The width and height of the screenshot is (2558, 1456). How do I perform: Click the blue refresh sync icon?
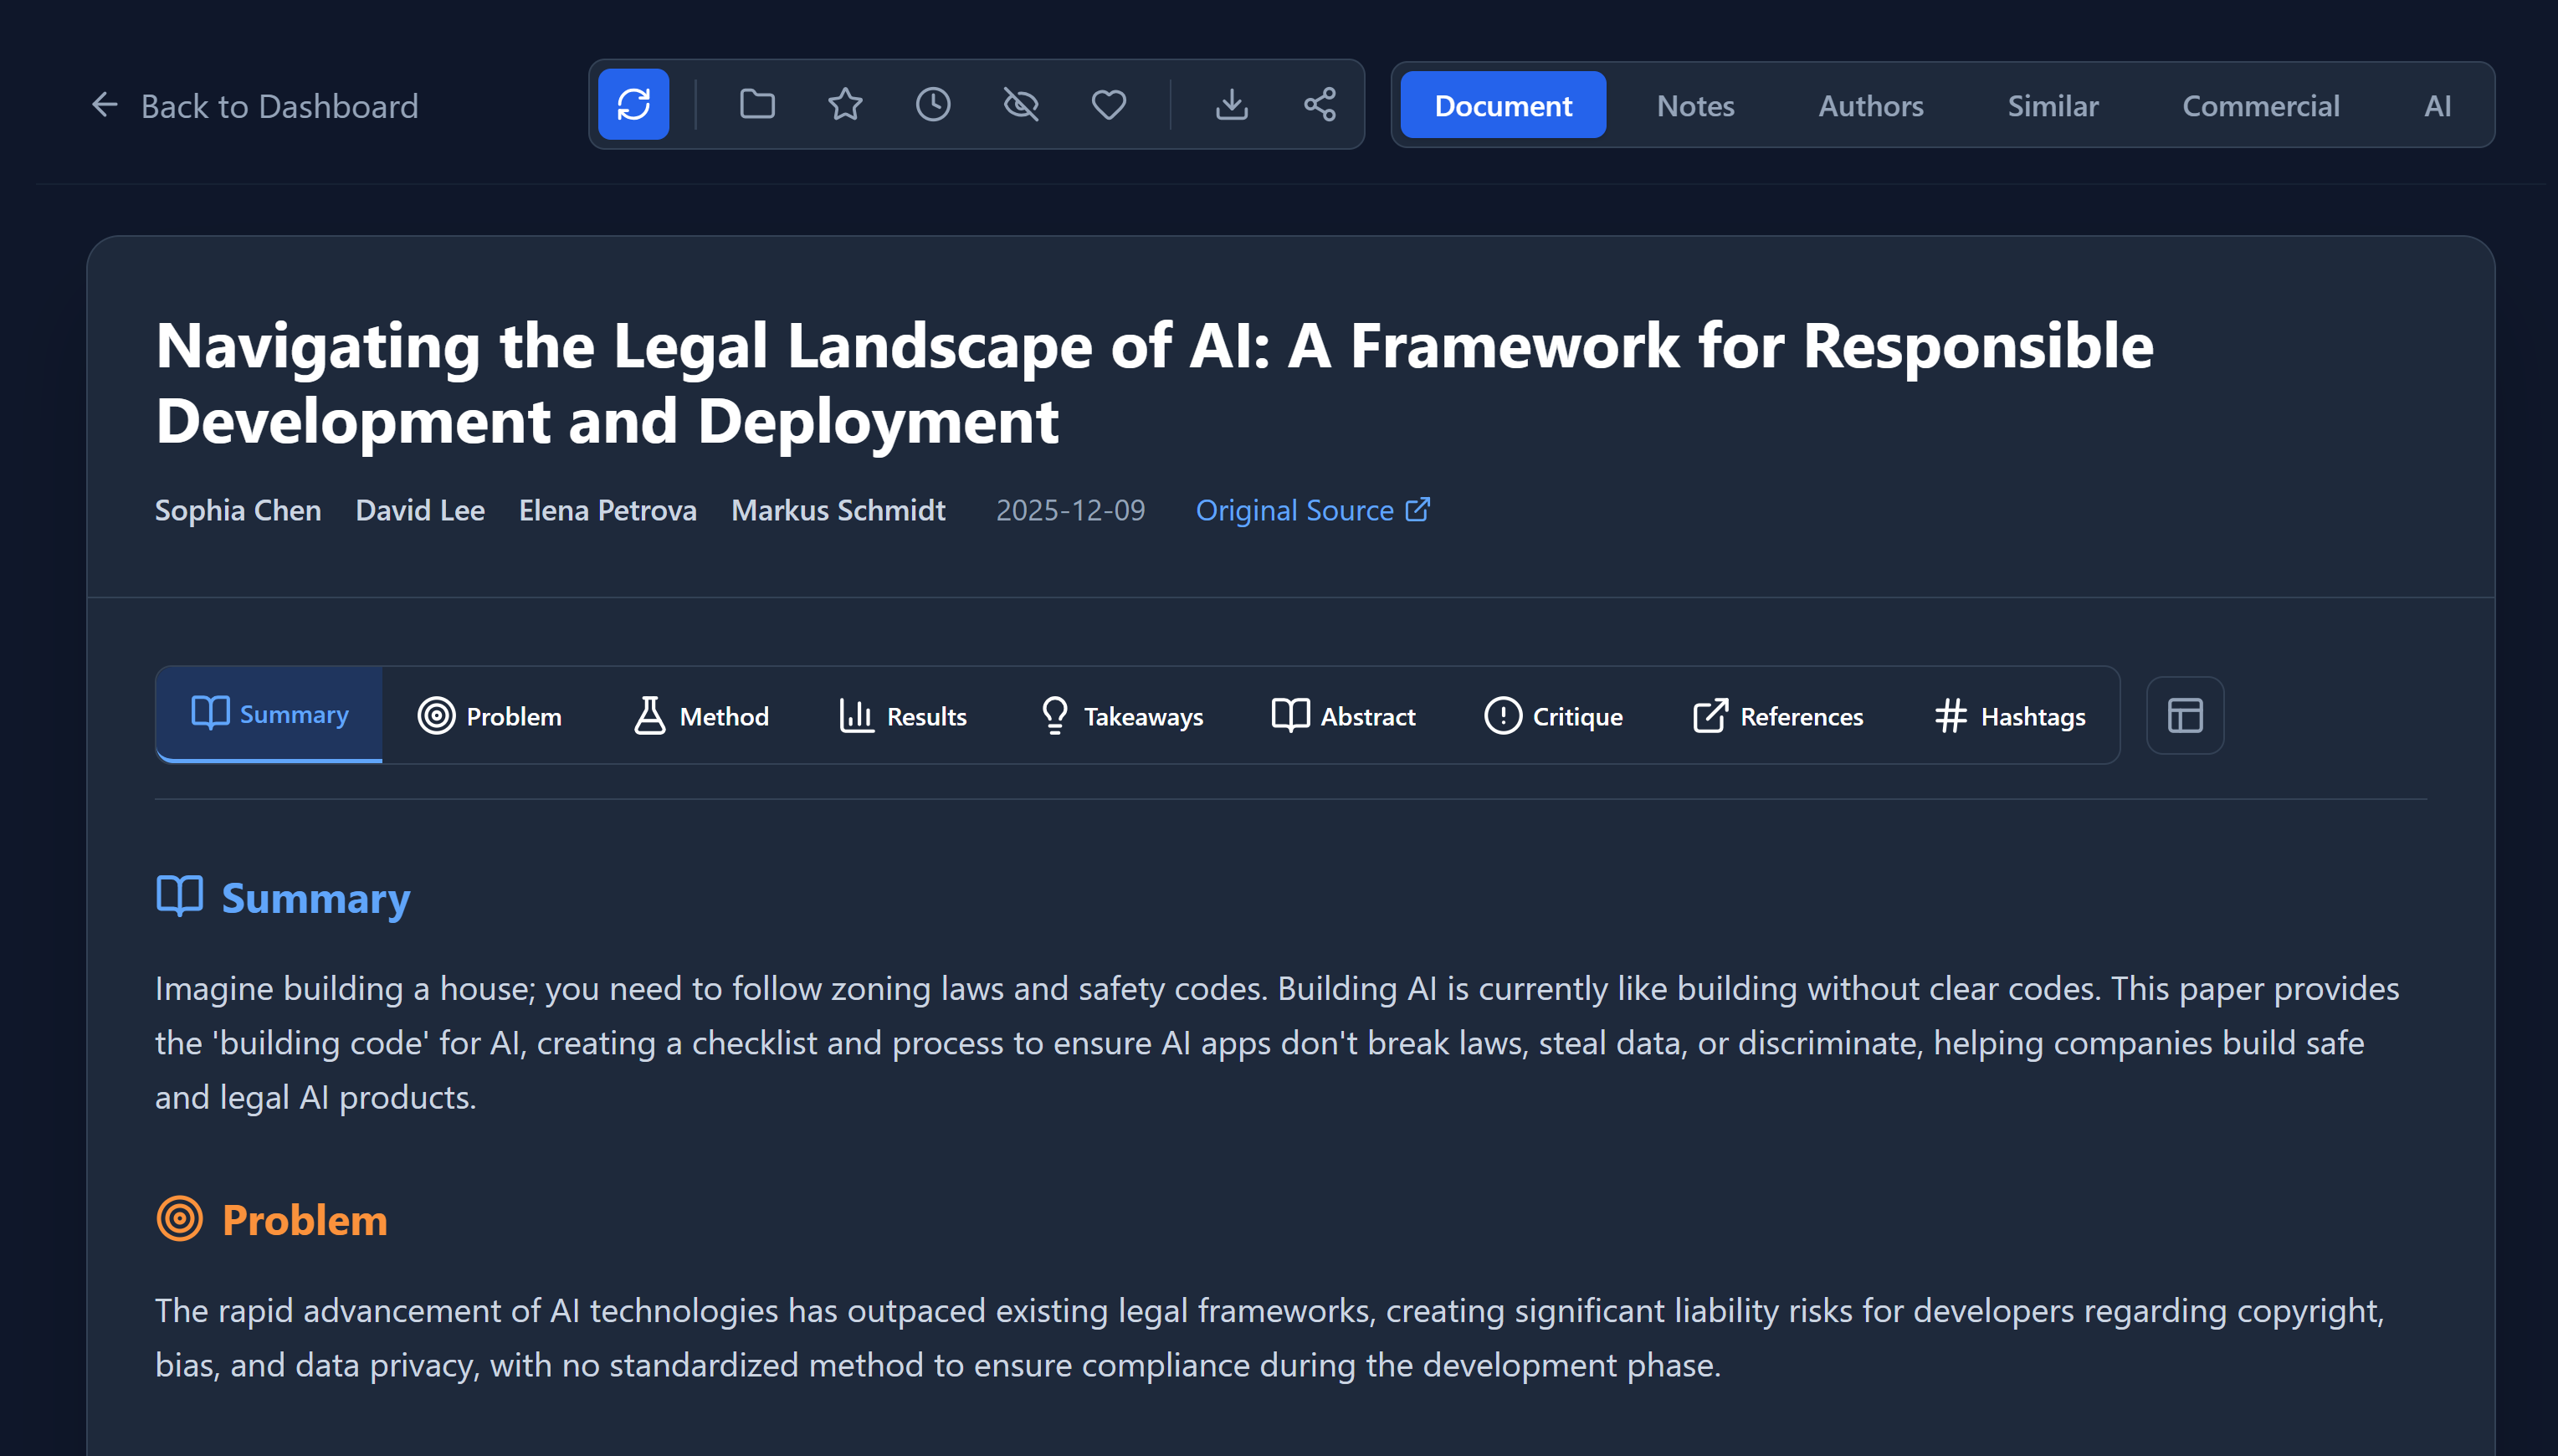(633, 104)
